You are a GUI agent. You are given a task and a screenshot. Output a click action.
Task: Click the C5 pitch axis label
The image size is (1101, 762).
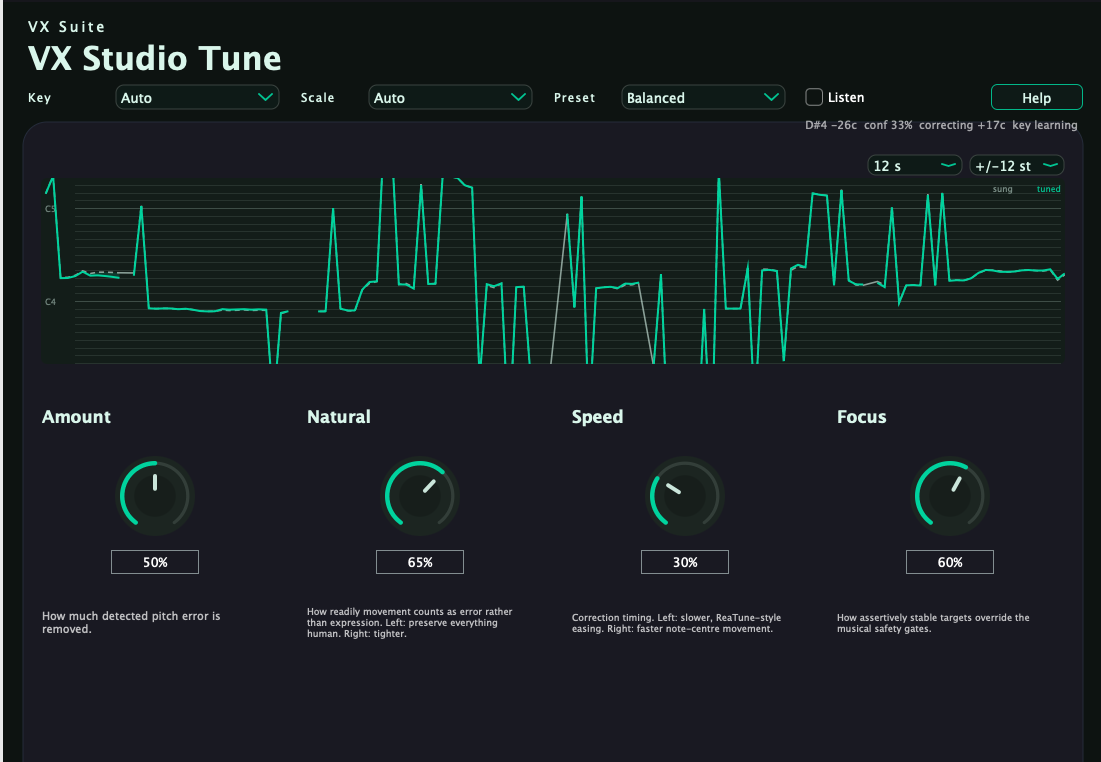coord(50,209)
